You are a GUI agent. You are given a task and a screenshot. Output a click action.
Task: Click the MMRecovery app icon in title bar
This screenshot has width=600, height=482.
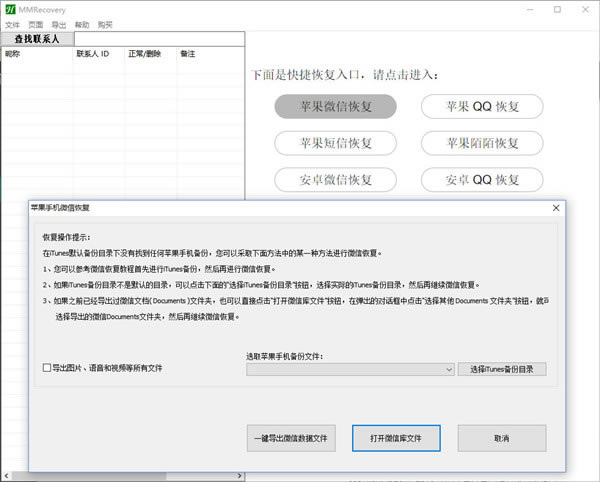click(9, 9)
